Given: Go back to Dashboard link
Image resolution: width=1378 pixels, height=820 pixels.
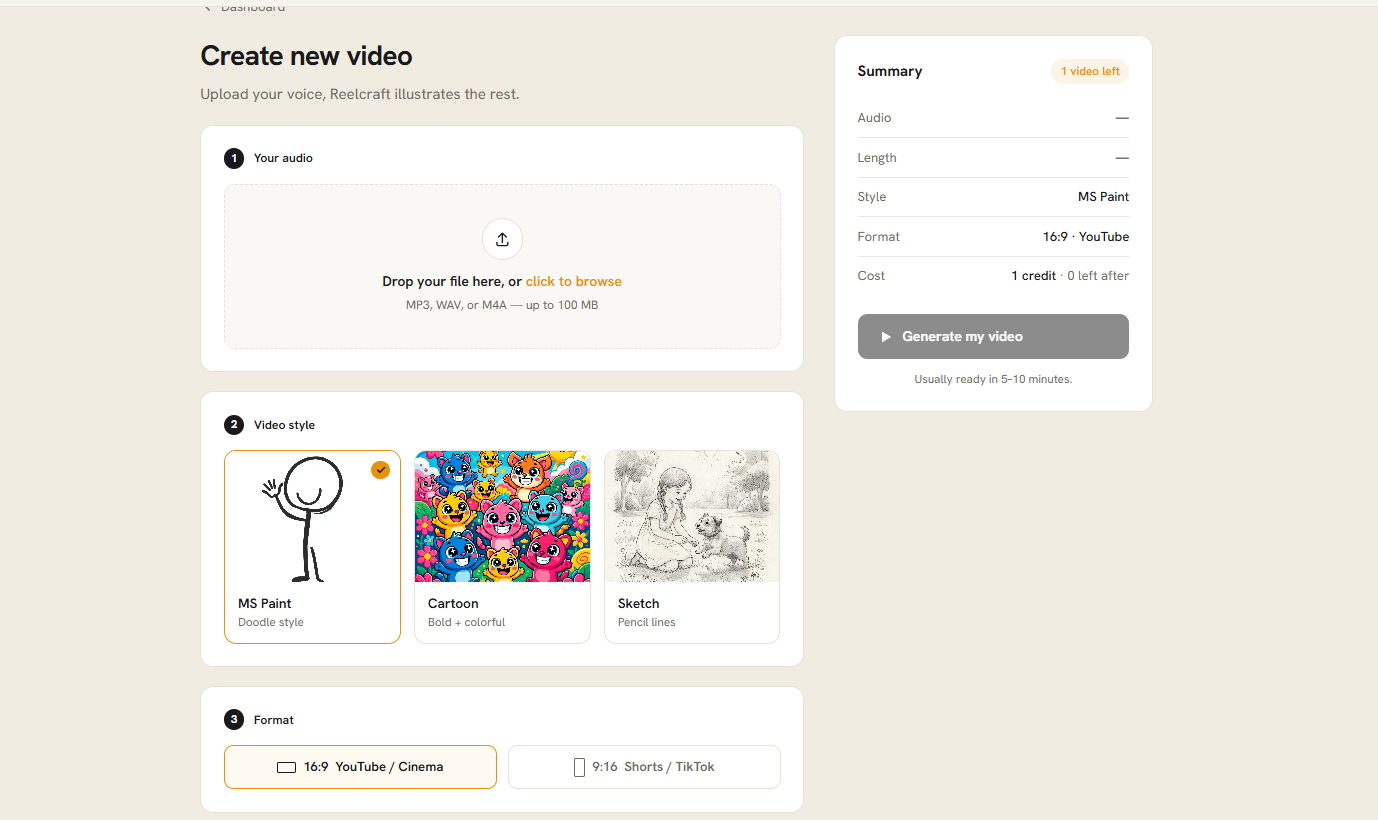Looking at the screenshot, I should (244, 7).
